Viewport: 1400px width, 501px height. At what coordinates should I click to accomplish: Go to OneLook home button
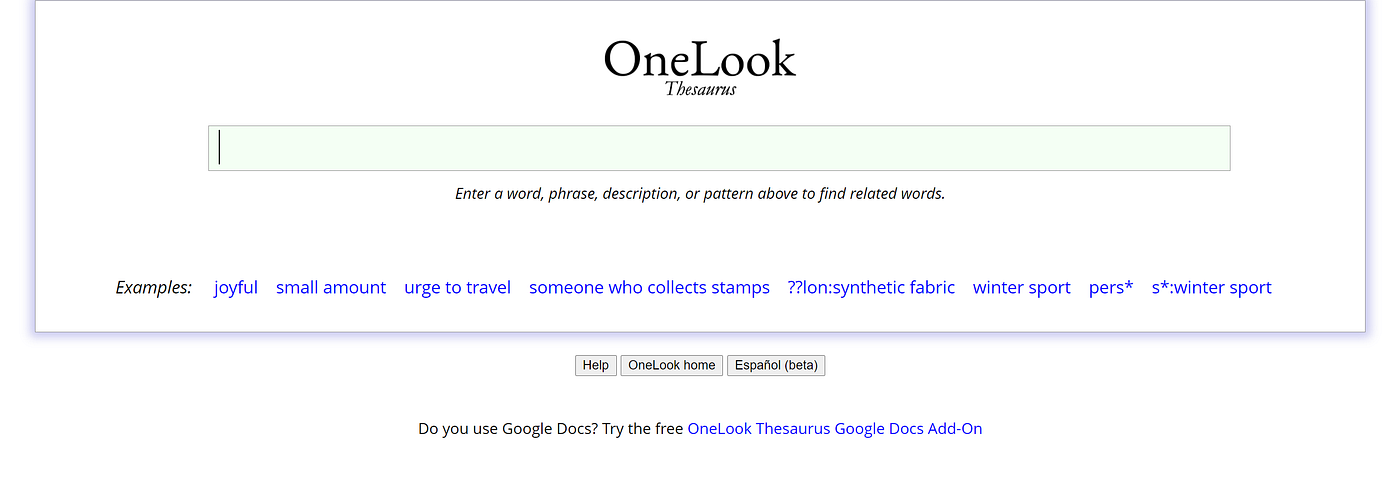(x=672, y=365)
